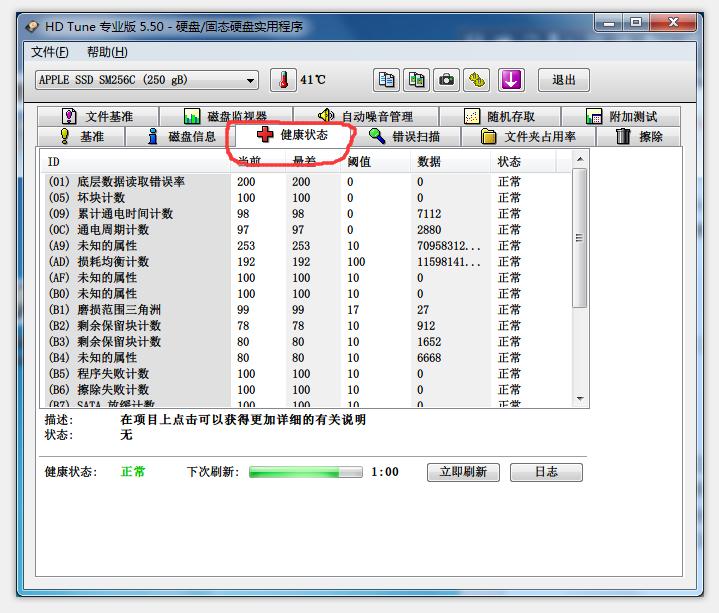Click data value 2880 in row 0C
719x613 pixels.
429,230
